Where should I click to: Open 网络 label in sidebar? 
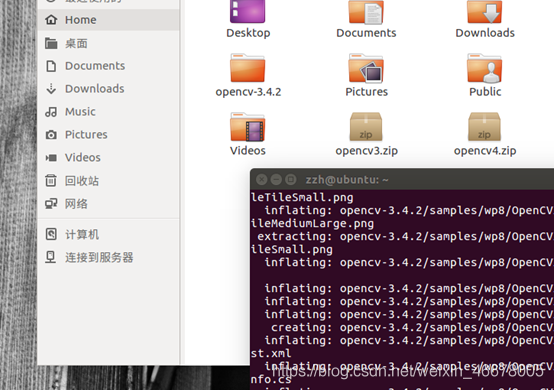tap(76, 203)
